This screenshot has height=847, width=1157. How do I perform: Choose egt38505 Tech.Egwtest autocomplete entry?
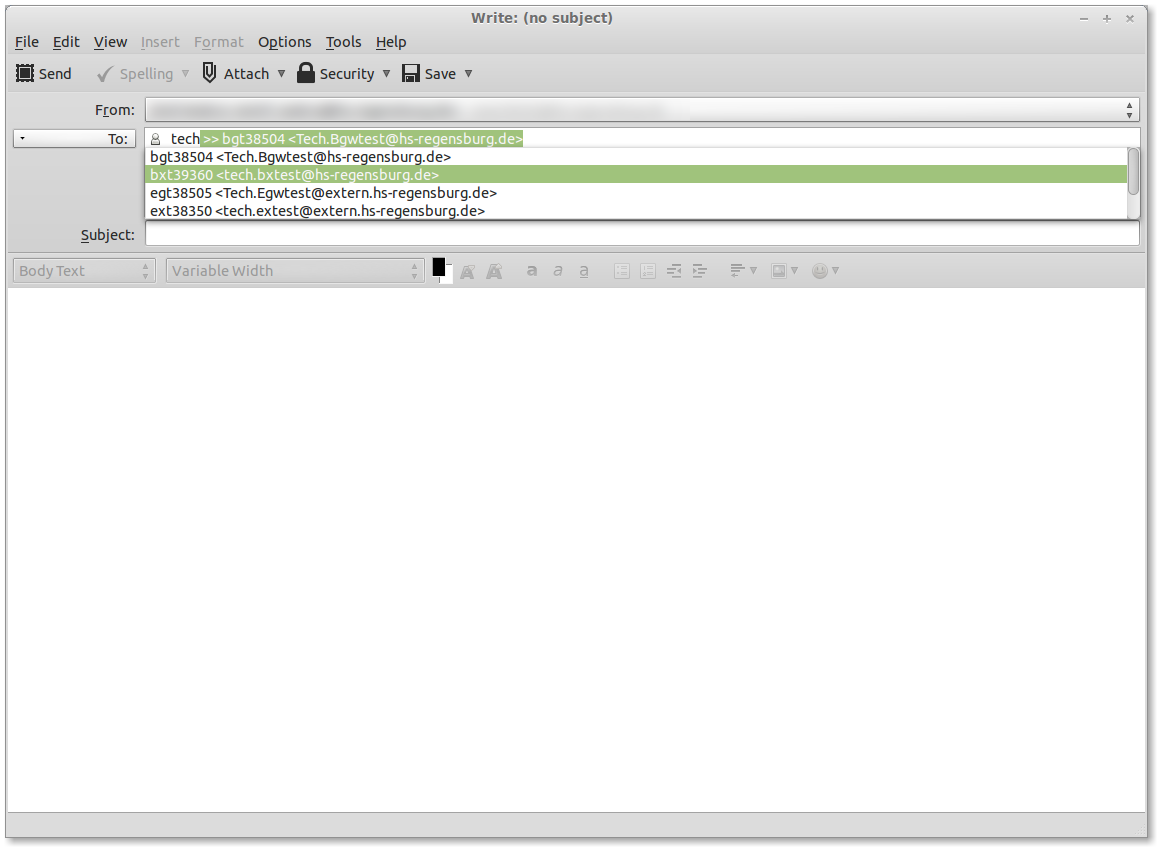323,193
